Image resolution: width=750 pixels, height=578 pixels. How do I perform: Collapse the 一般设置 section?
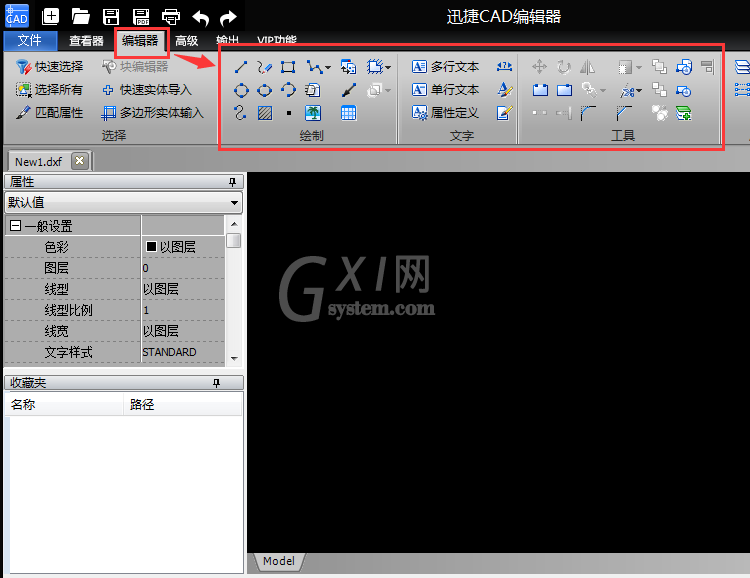click(x=15, y=225)
